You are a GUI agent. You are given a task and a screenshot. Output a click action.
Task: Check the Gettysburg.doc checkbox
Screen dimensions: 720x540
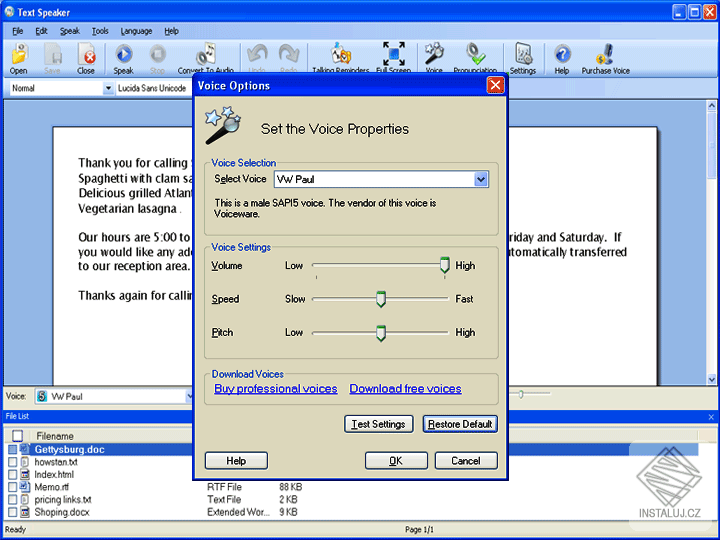pos(12,450)
